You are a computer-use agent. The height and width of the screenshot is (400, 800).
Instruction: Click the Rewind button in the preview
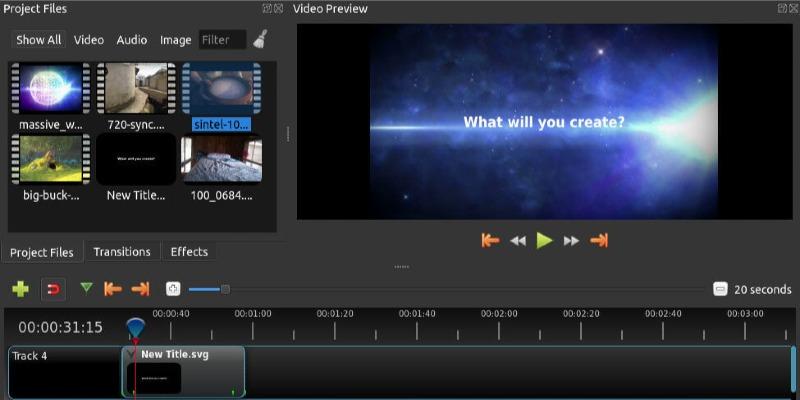[518, 240]
